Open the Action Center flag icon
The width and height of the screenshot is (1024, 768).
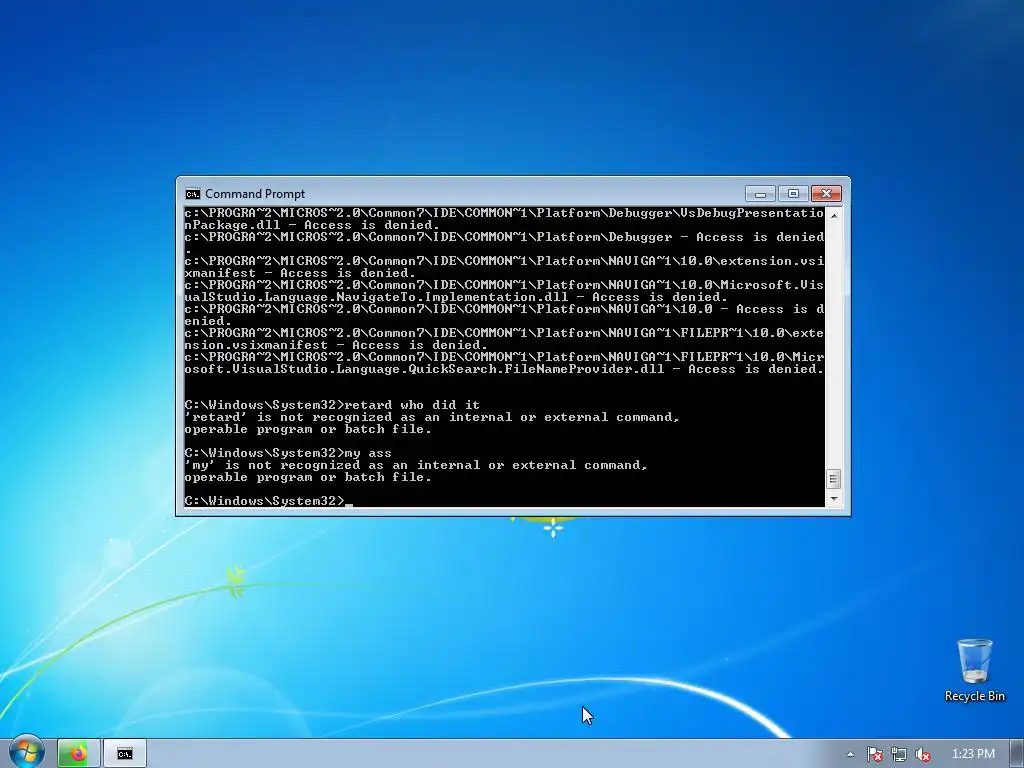tap(874, 754)
